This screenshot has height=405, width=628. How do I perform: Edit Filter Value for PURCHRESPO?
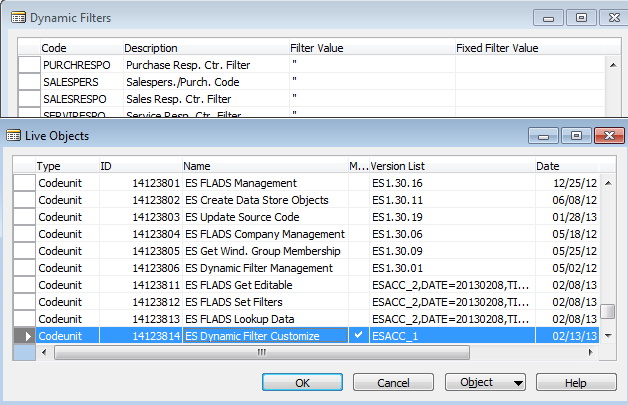pos(370,64)
